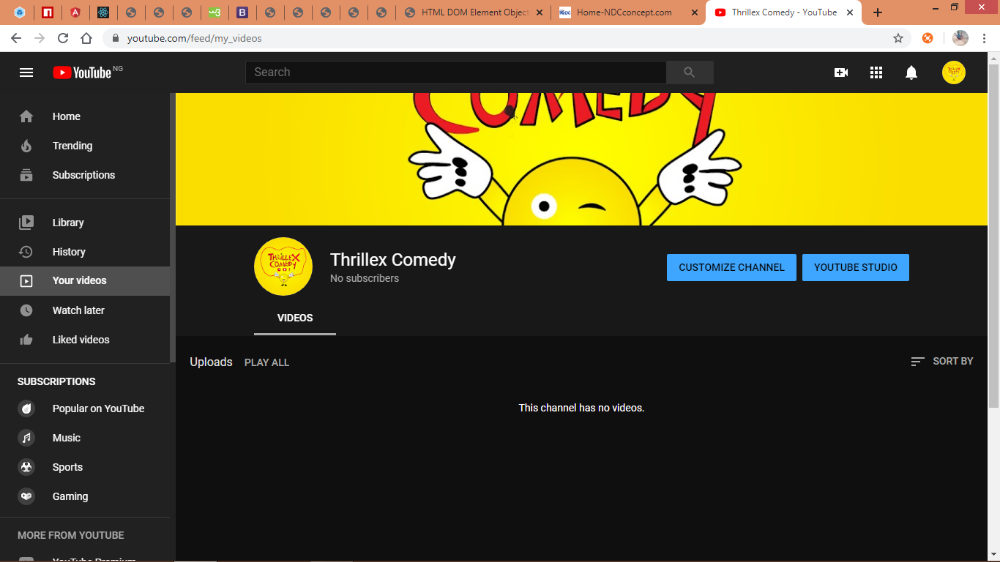Image resolution: width=1000 pixels, height=562 pixels.
Task: Select Your videos in sidebar
Action: (85, 281)
